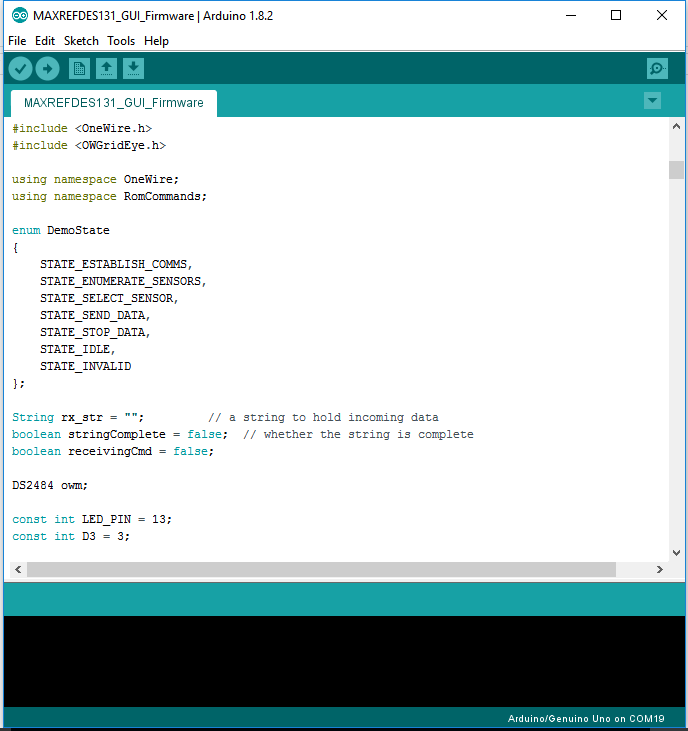Select the MAXREFDES131_GUI_Firmware tab
The height and width of the screenshot is (731, 688).
click(x=113, y=103)
